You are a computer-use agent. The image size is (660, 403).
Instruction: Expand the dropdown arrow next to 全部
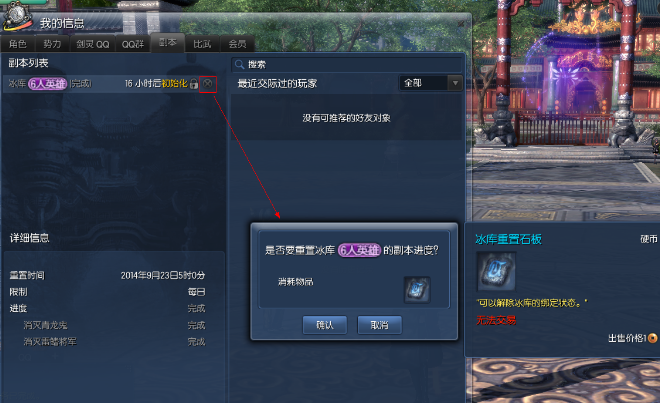tap(455, 83)
